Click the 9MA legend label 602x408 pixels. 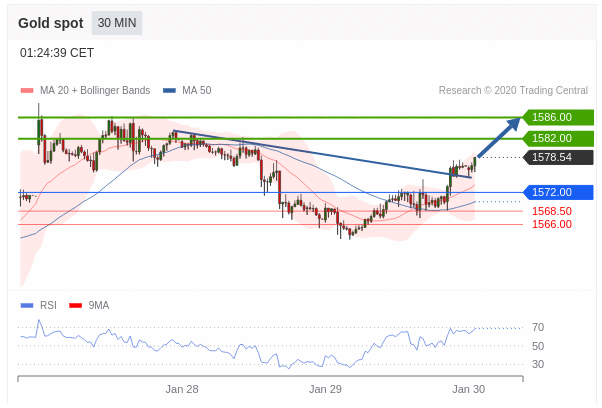coord(99,306)
